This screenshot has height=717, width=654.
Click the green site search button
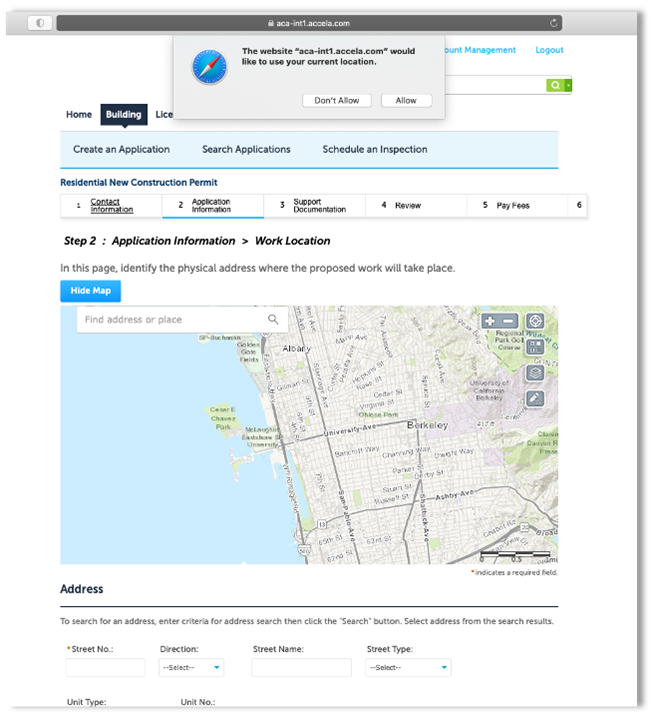554,86
